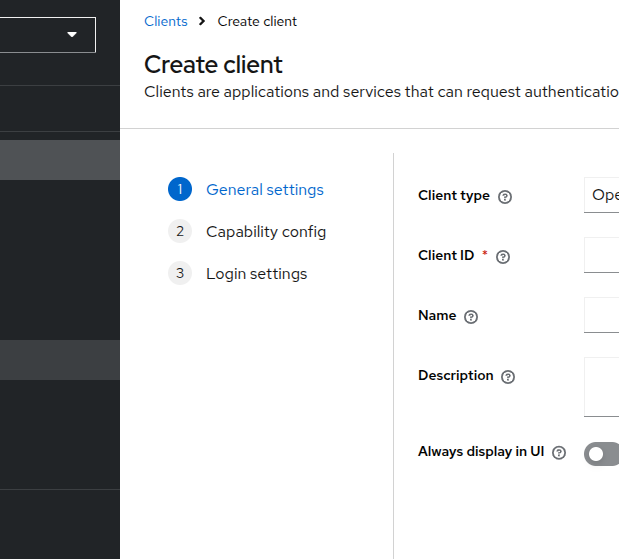Open the realm selector dropdown in sidebar
The height and width of the screenshot is (559, 619).
pos(48,35)
